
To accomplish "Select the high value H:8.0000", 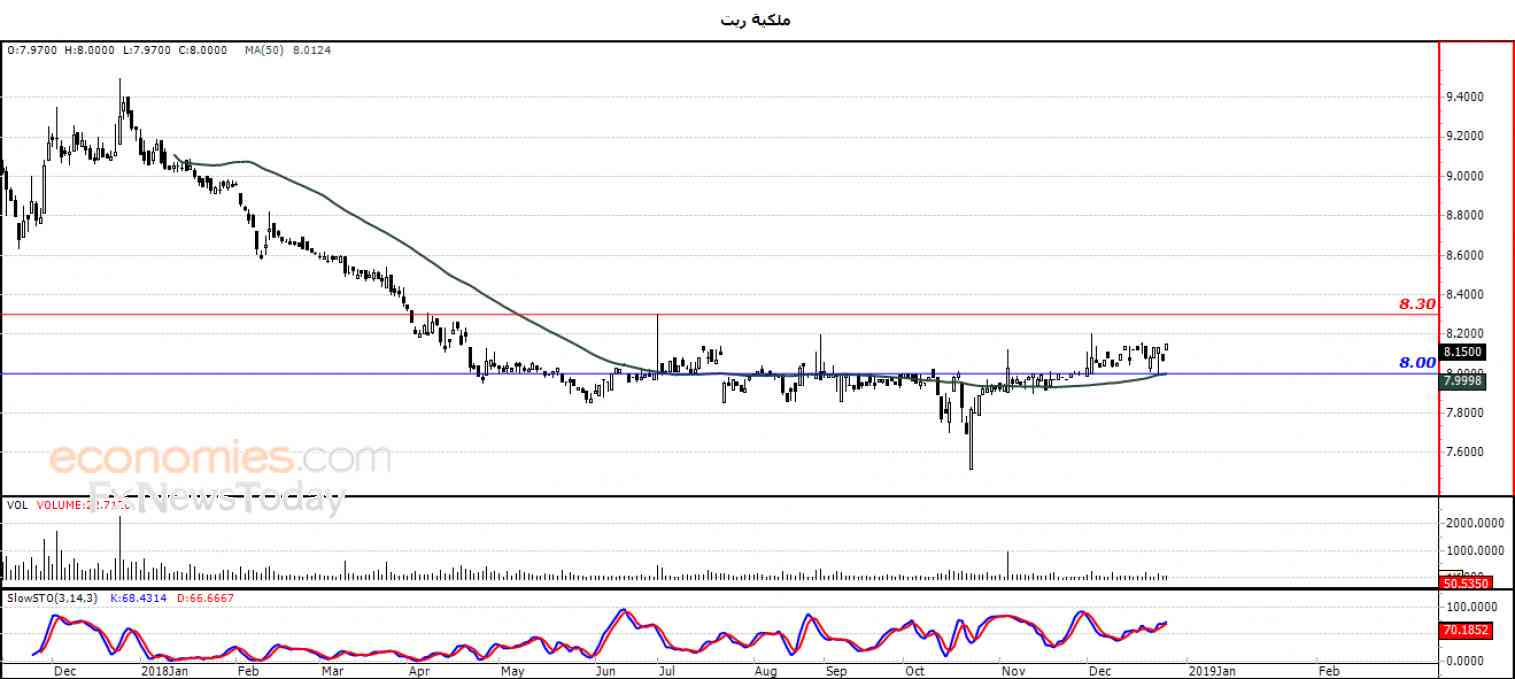I will tap(91, 50).
